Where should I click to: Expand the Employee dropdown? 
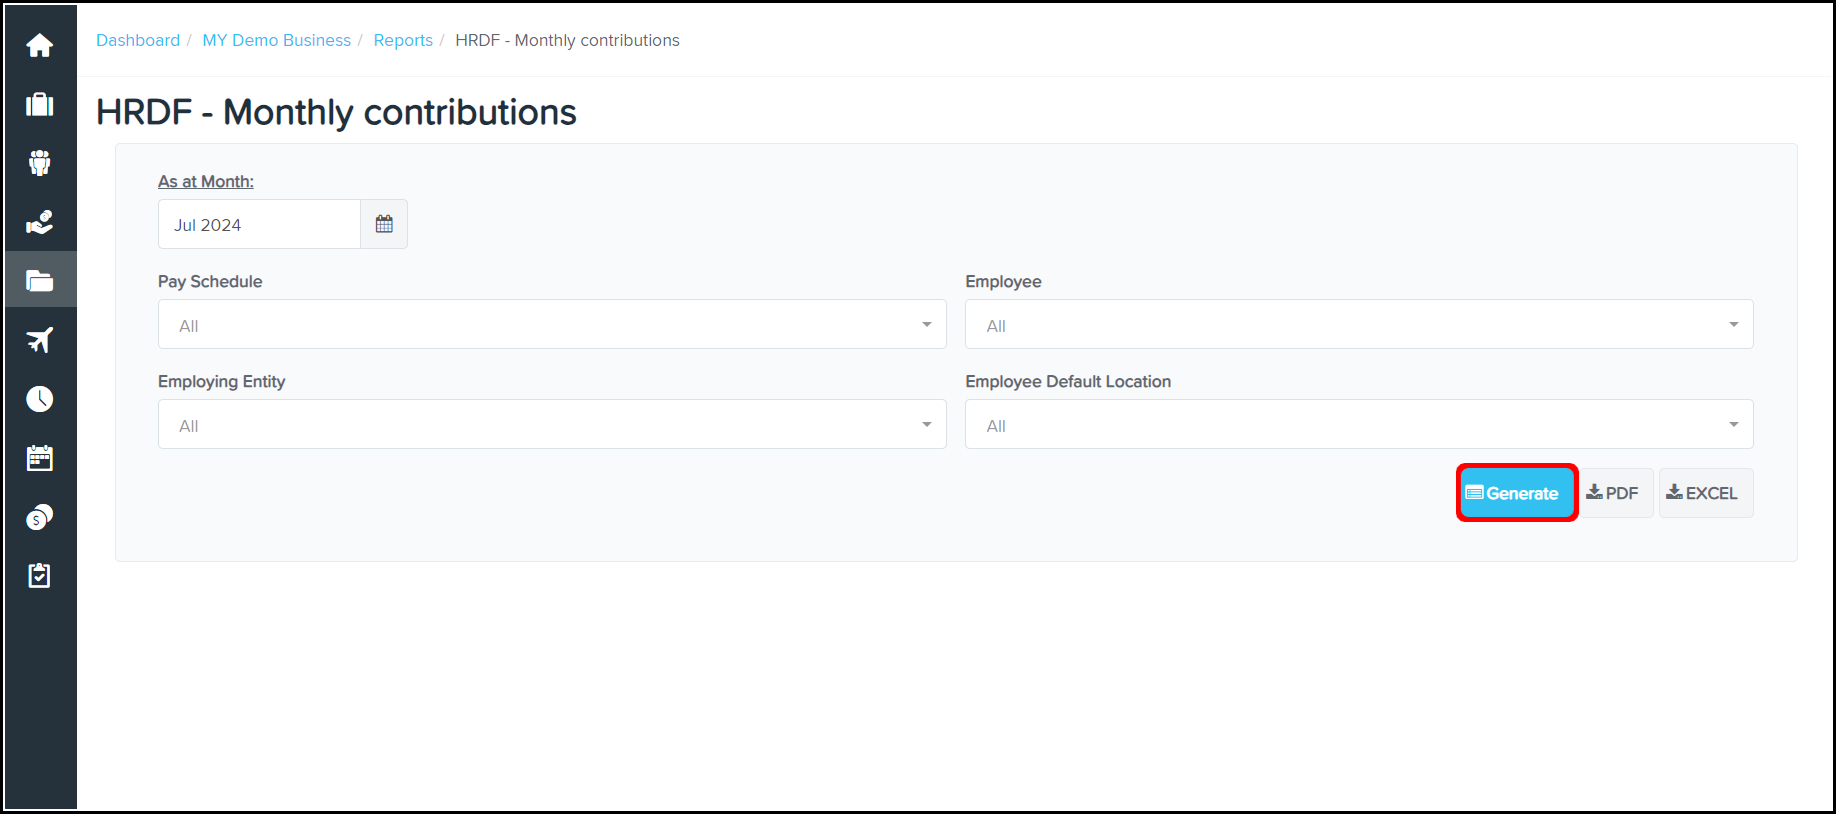1358,325
